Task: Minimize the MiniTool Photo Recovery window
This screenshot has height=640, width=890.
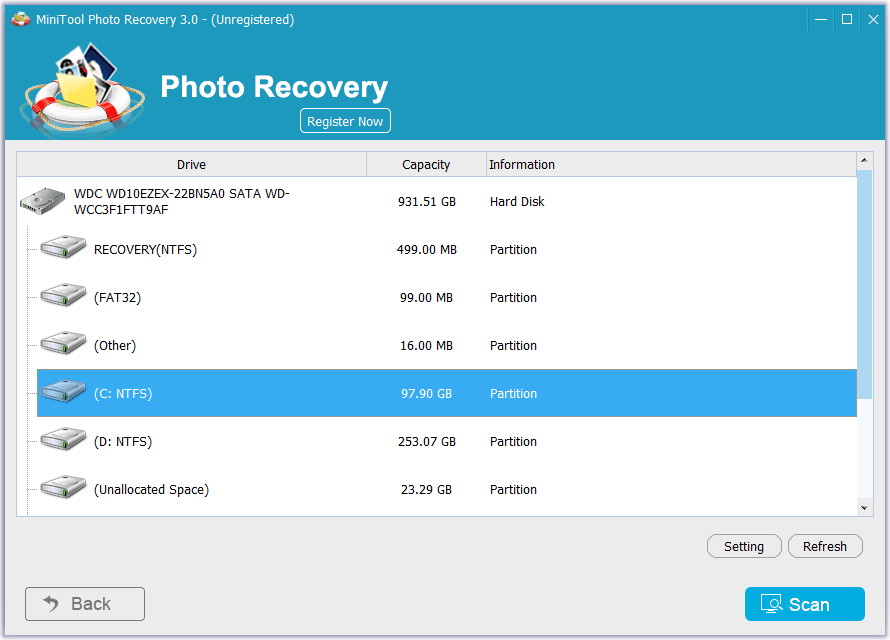Action: [x=821, y=19]
